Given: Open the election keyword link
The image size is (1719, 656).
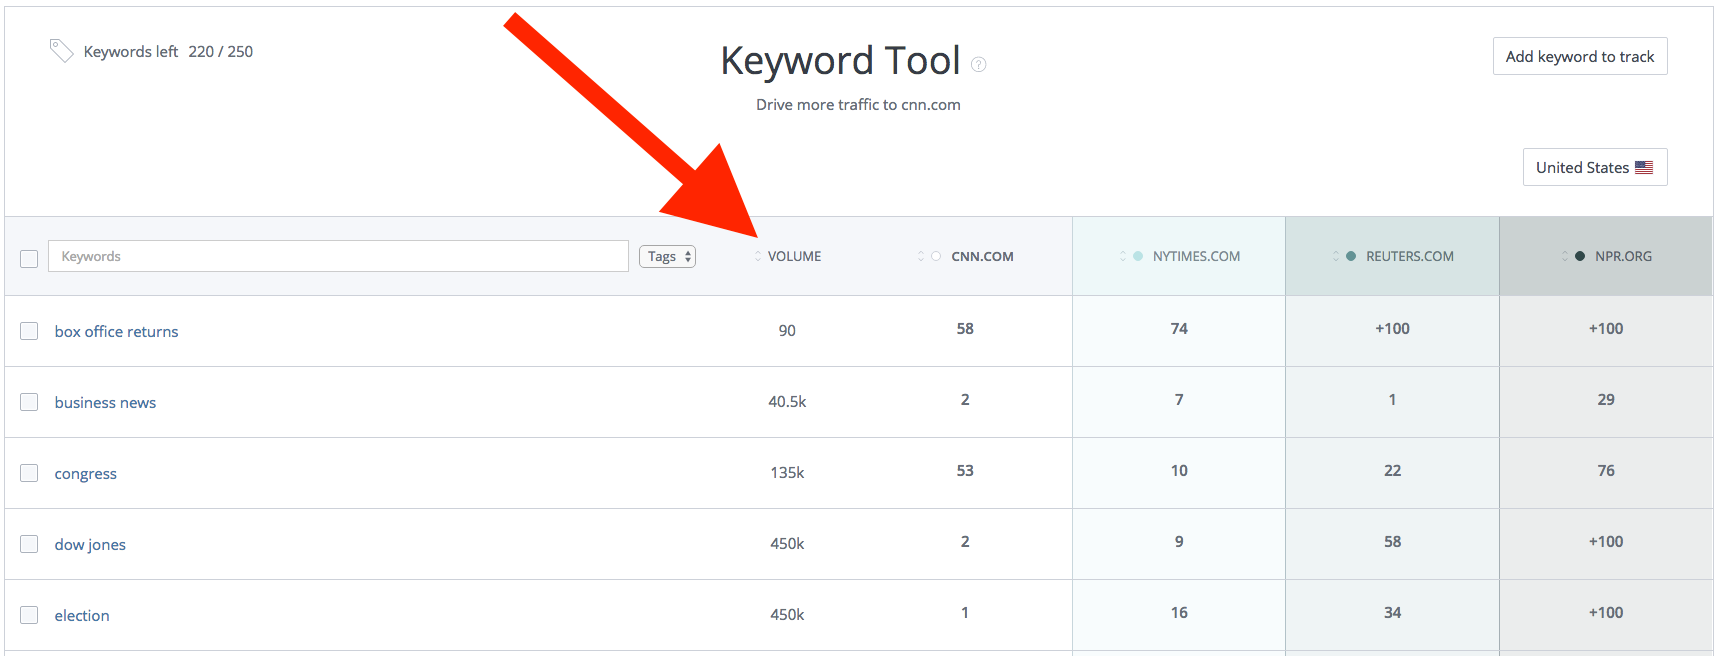Looking at the screenshot, I should click(82, 615).
